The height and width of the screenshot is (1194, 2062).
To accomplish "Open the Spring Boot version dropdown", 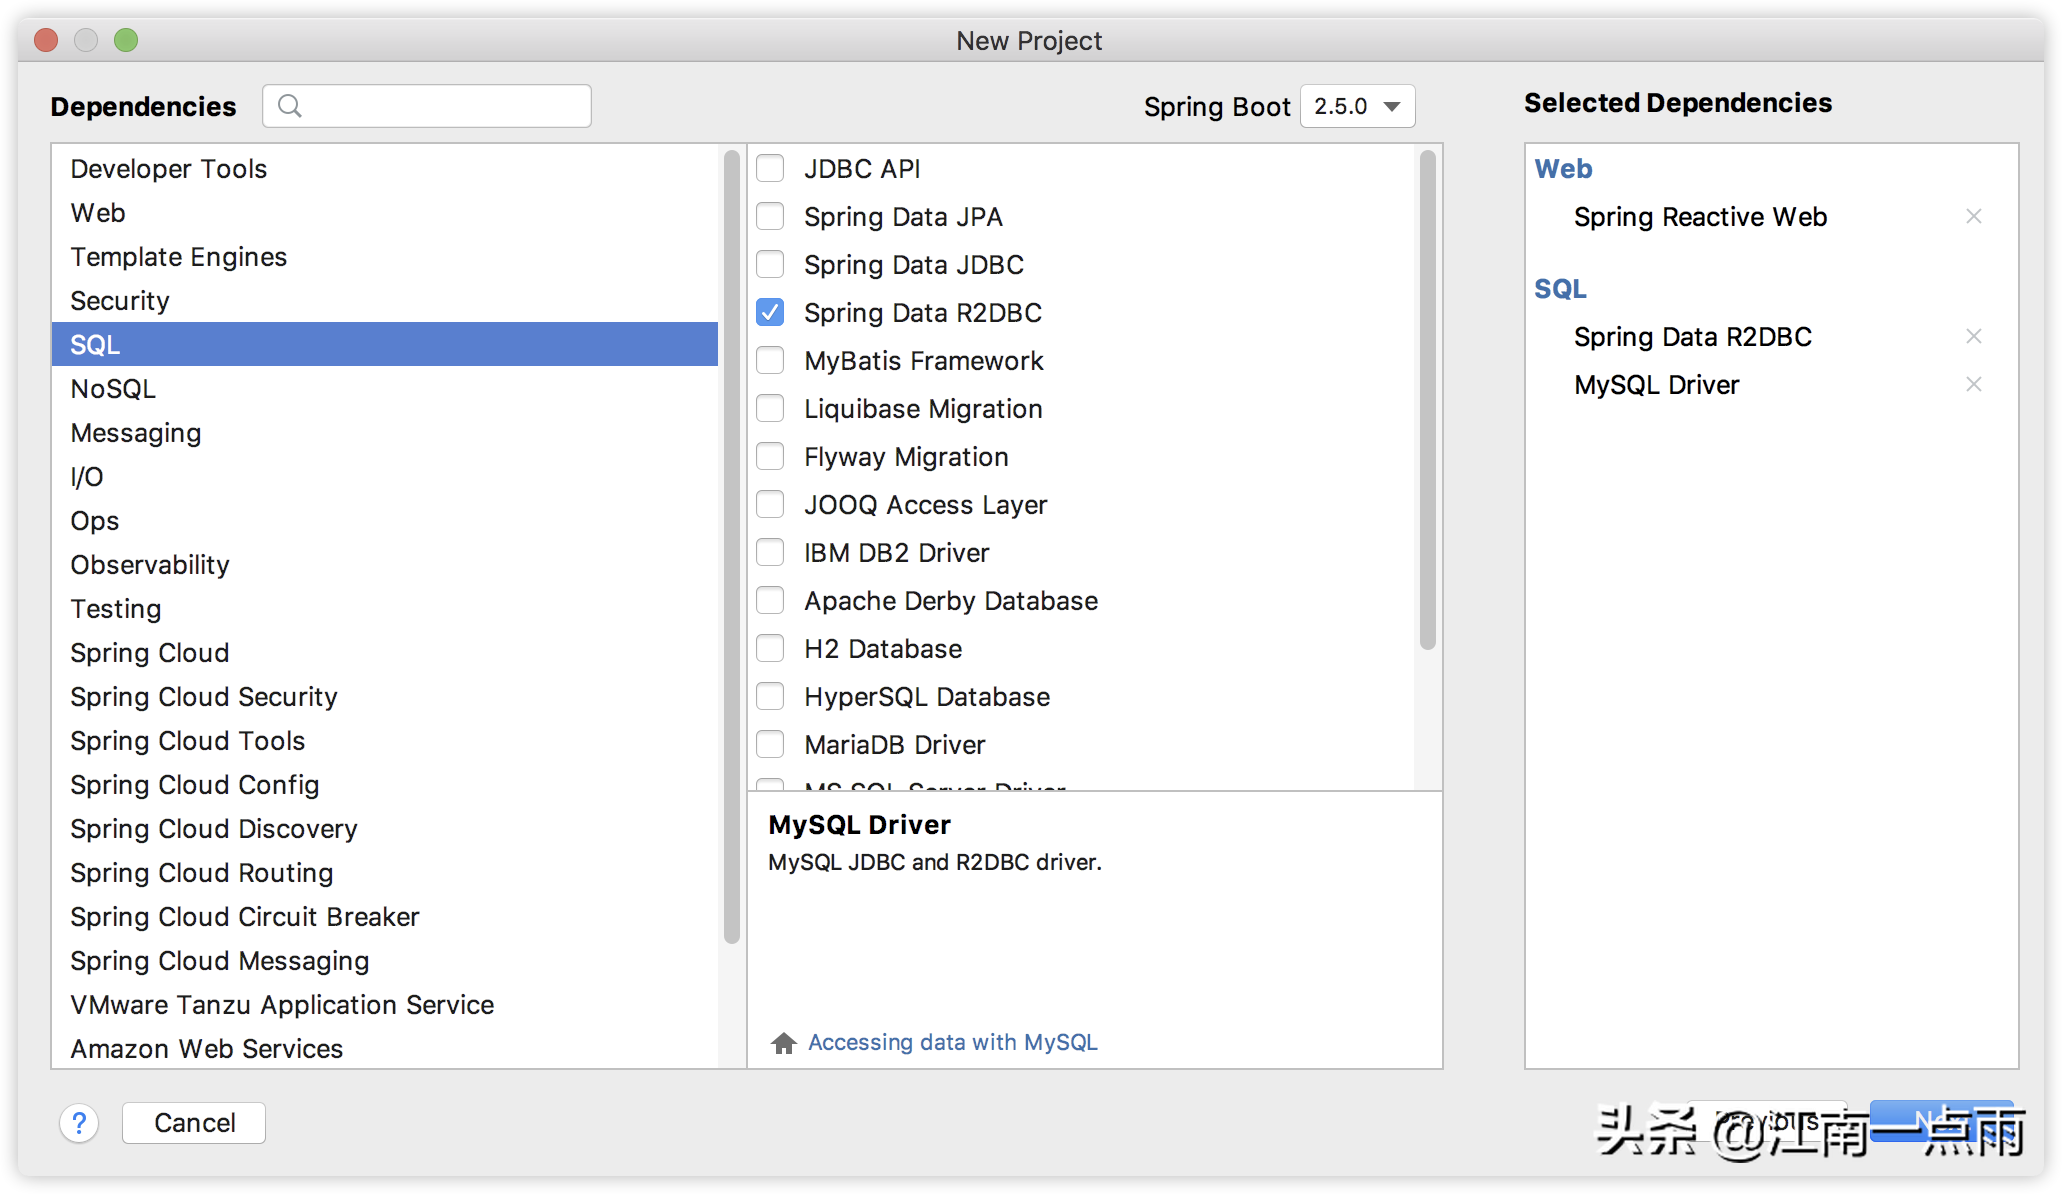I will pyautogui.click(x=1357, y=106).
